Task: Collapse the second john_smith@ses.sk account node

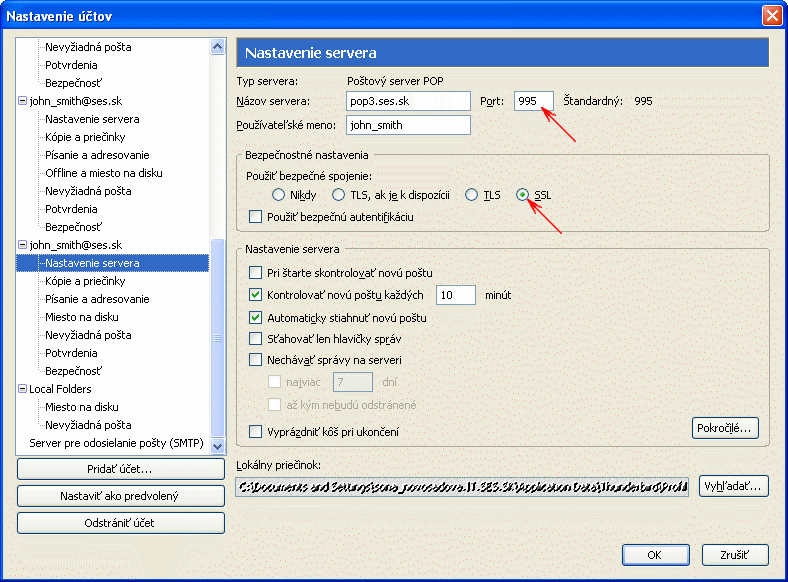Action: (22, 245)
